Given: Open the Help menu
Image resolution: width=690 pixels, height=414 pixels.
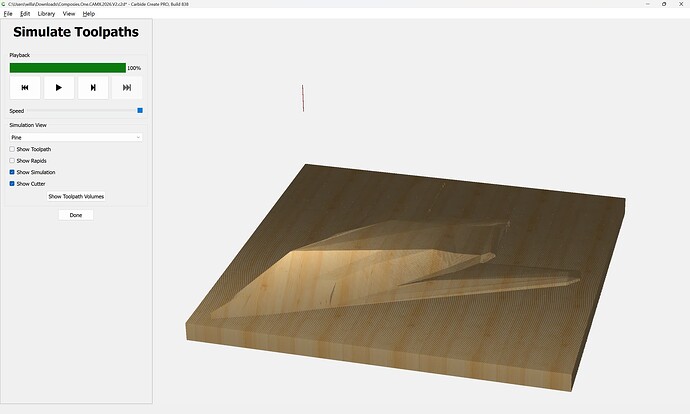Looking at the screenshot, I should [88, 14].
